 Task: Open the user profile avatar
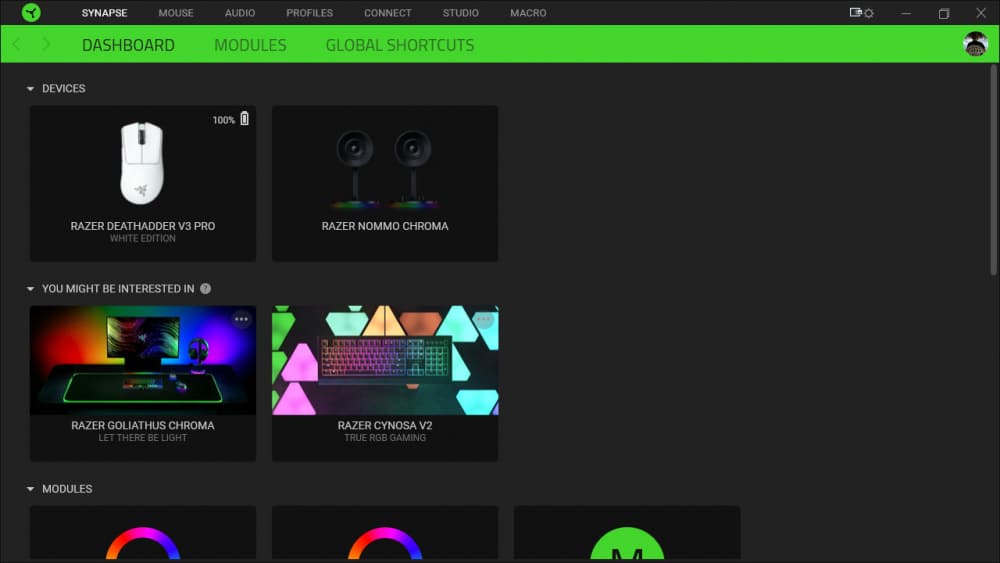tap(975, 44)
